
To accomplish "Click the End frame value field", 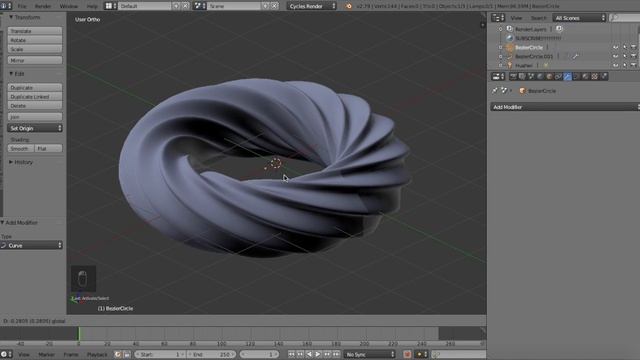I will [x=212, y=354].
